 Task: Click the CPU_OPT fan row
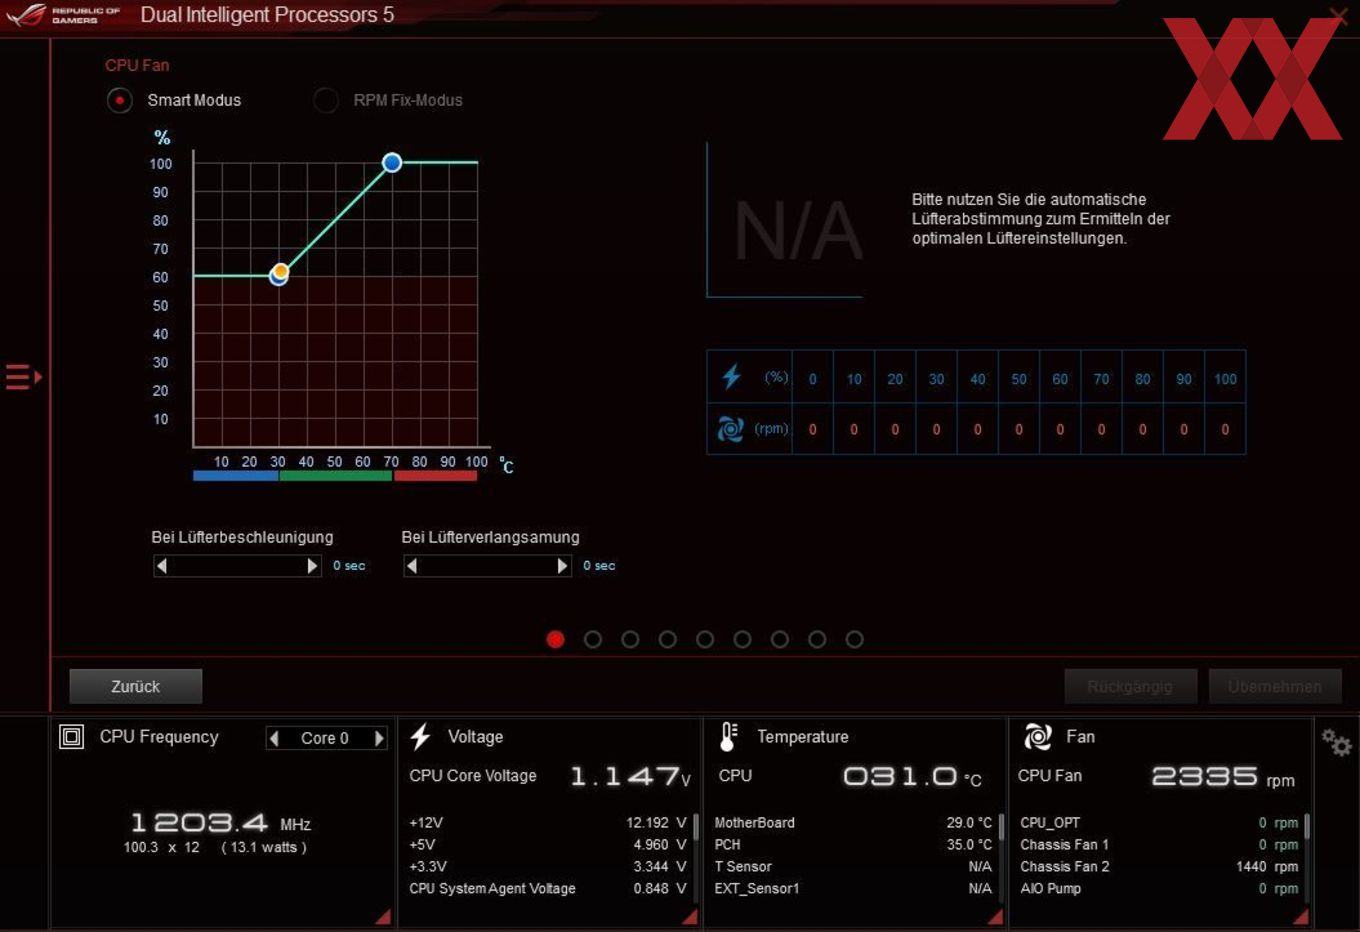(1159, 823)
